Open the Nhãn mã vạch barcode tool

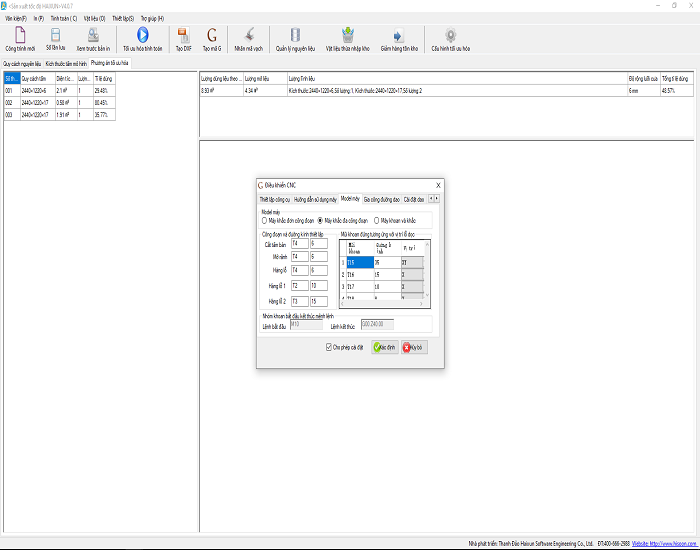coord(248,35)
